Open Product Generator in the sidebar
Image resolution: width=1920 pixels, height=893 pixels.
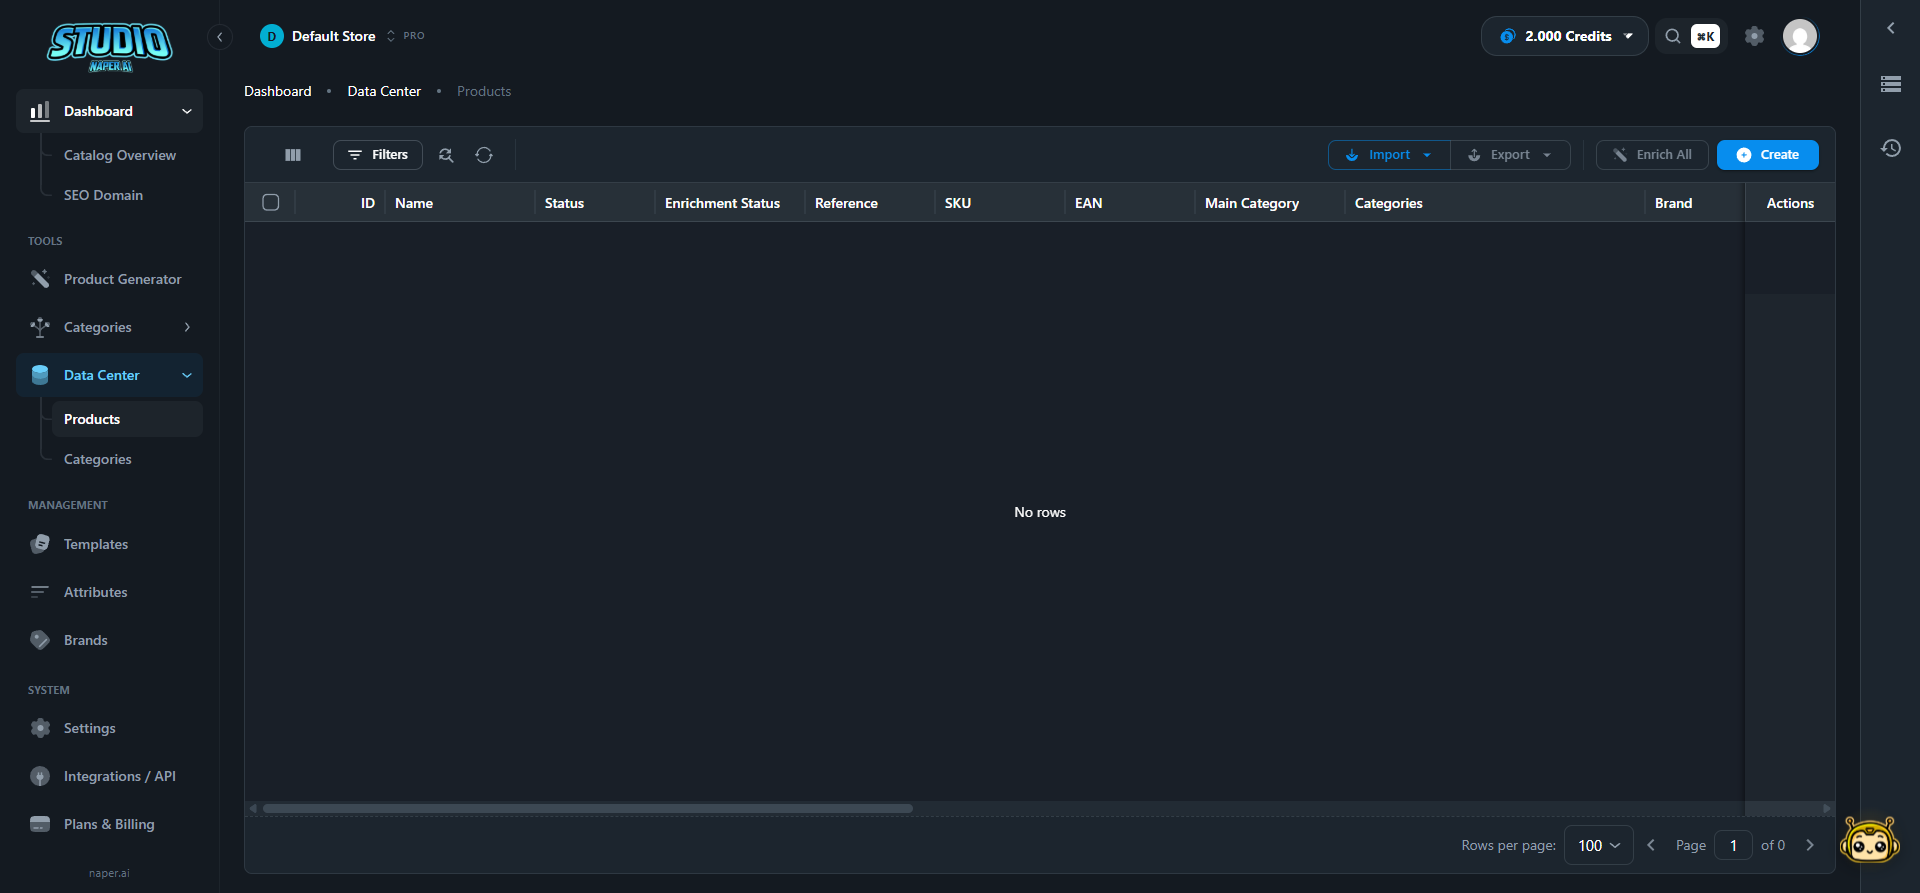pyautogui.click(x=122, y=279)
